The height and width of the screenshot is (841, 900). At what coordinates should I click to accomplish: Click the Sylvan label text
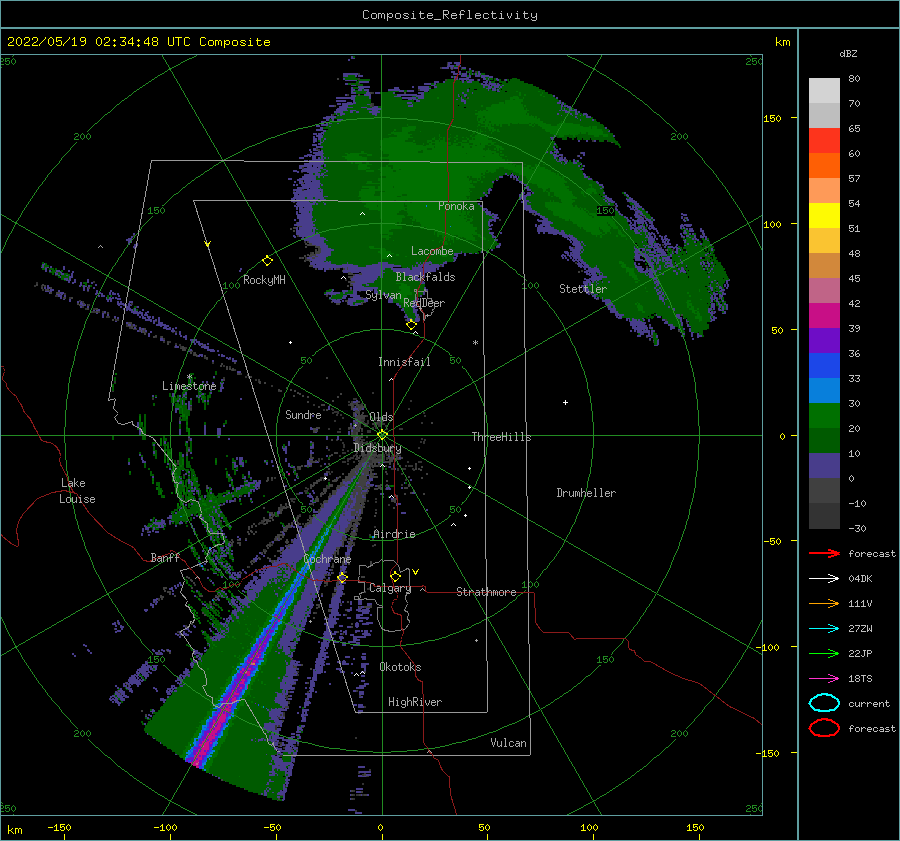[383, 295]
